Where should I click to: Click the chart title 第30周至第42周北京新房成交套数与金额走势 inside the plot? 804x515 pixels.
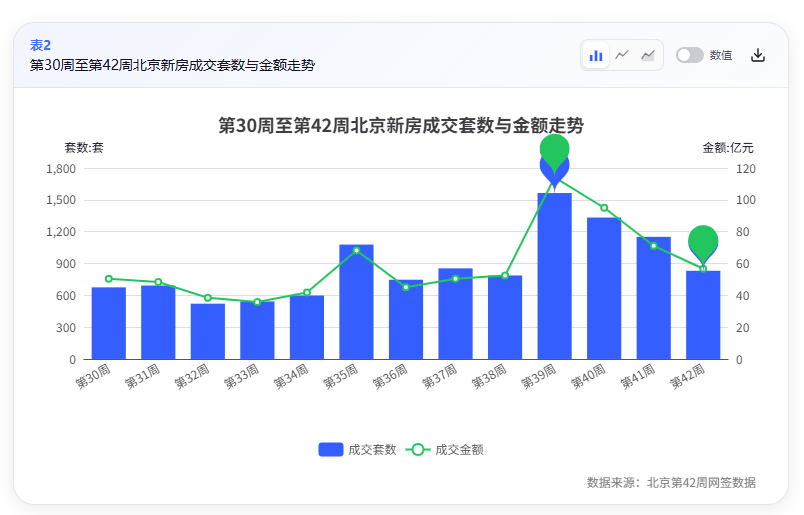coord(401,125)
